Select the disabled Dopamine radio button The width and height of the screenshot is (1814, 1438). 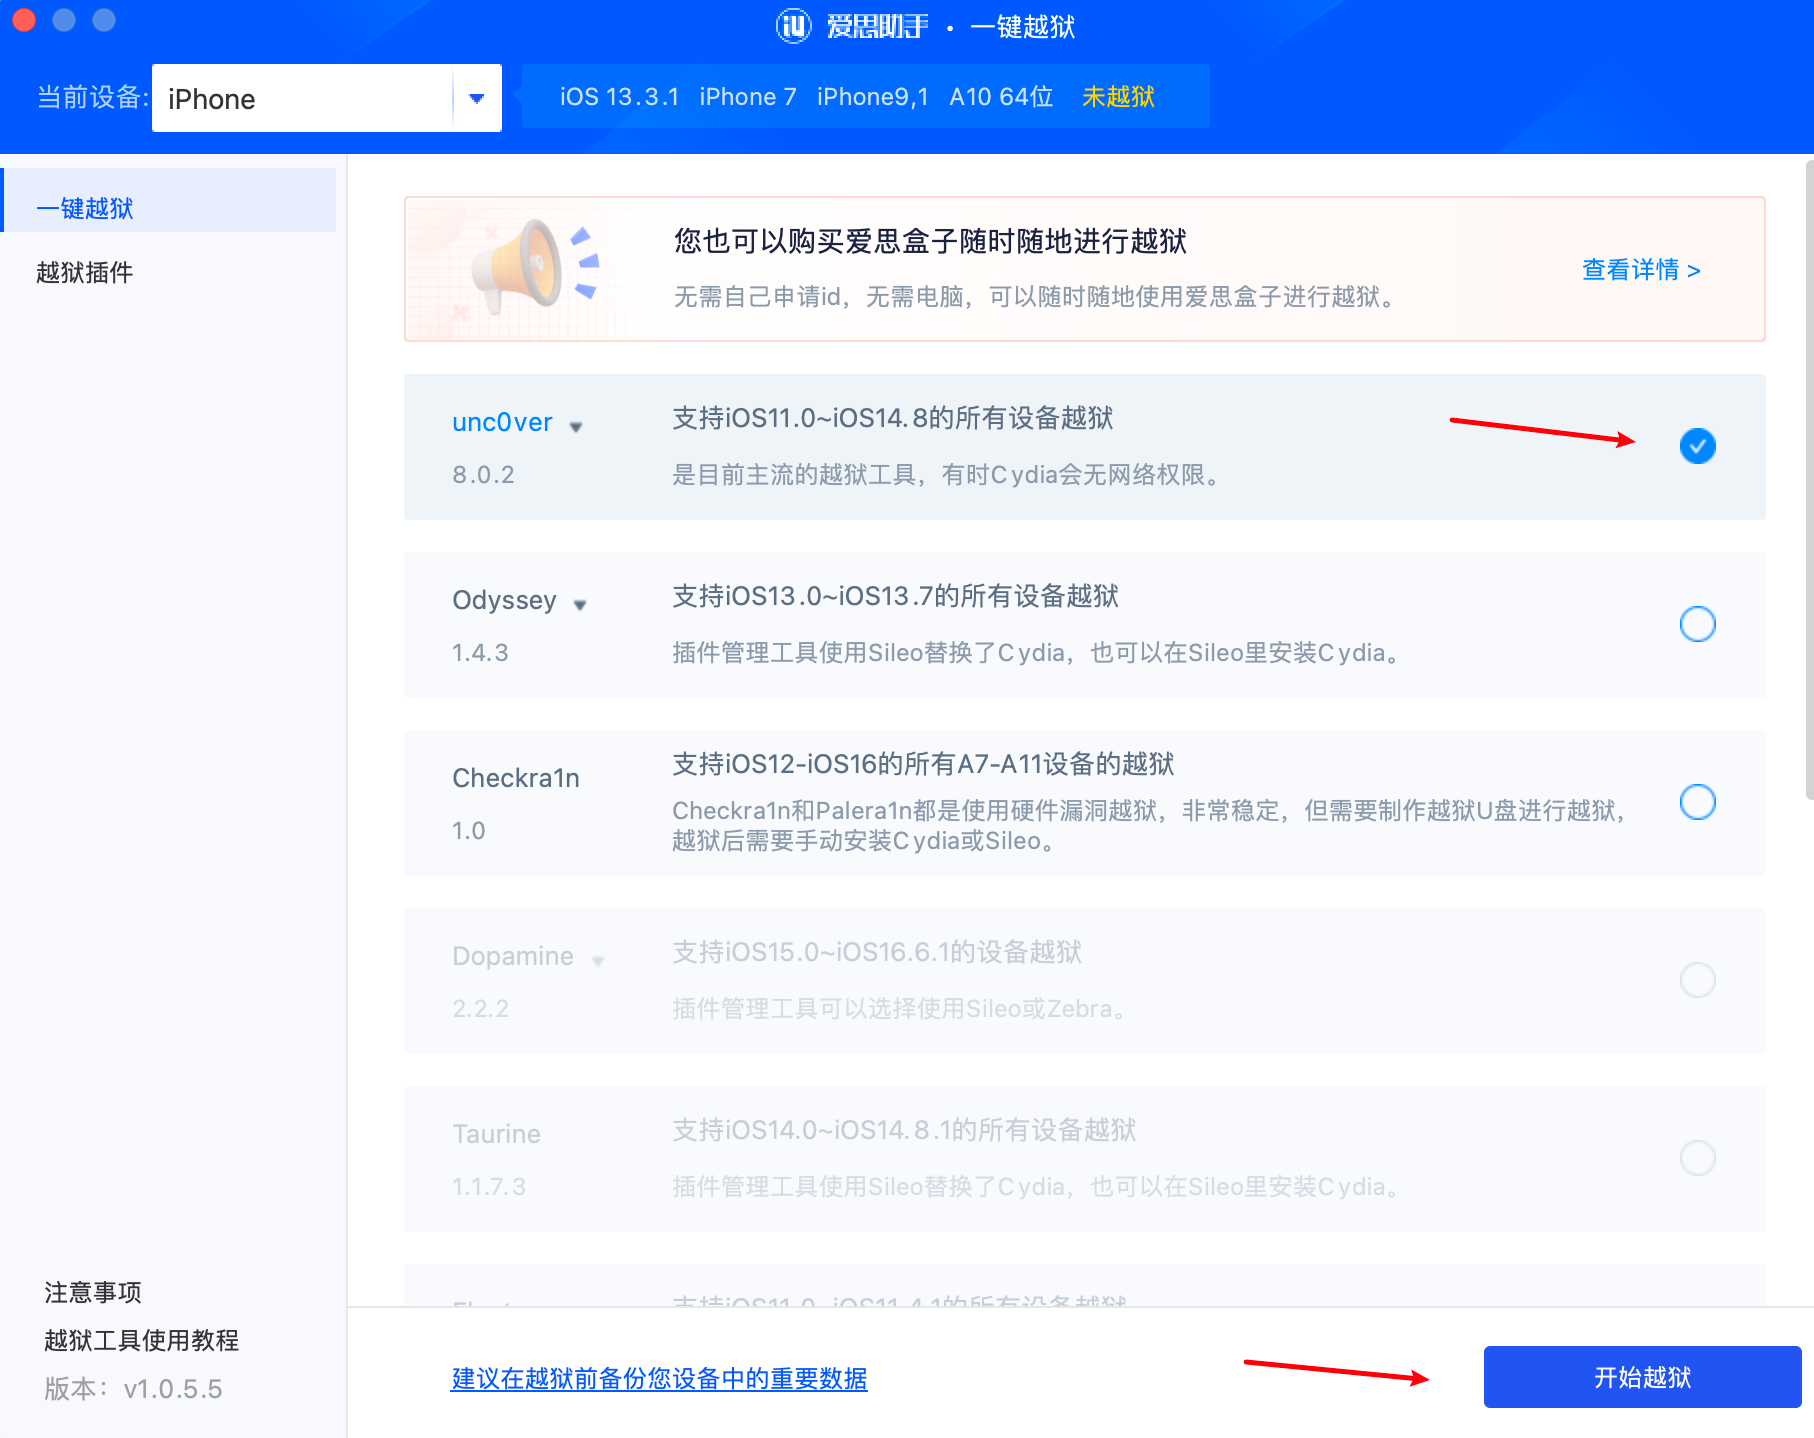pyautogui.click(x=1697, y=980)
